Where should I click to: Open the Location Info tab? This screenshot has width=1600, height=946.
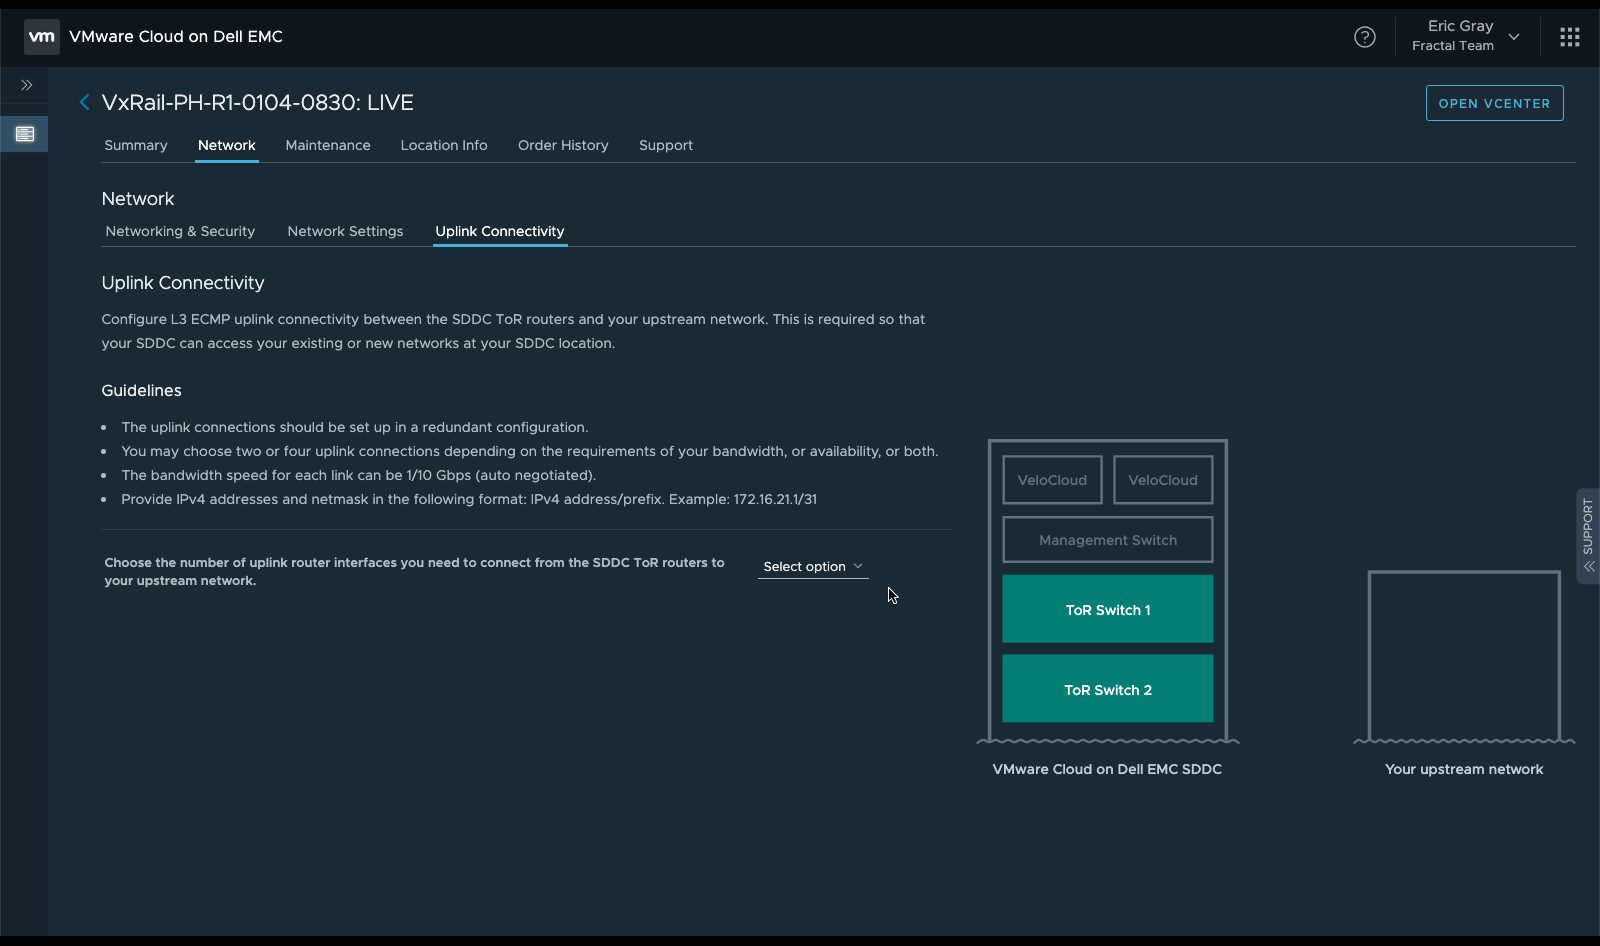point(444,145)
